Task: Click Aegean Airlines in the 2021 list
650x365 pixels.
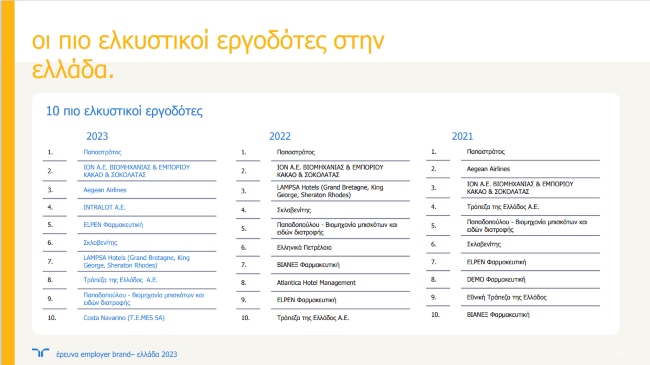Action: (x=488, y=169)
